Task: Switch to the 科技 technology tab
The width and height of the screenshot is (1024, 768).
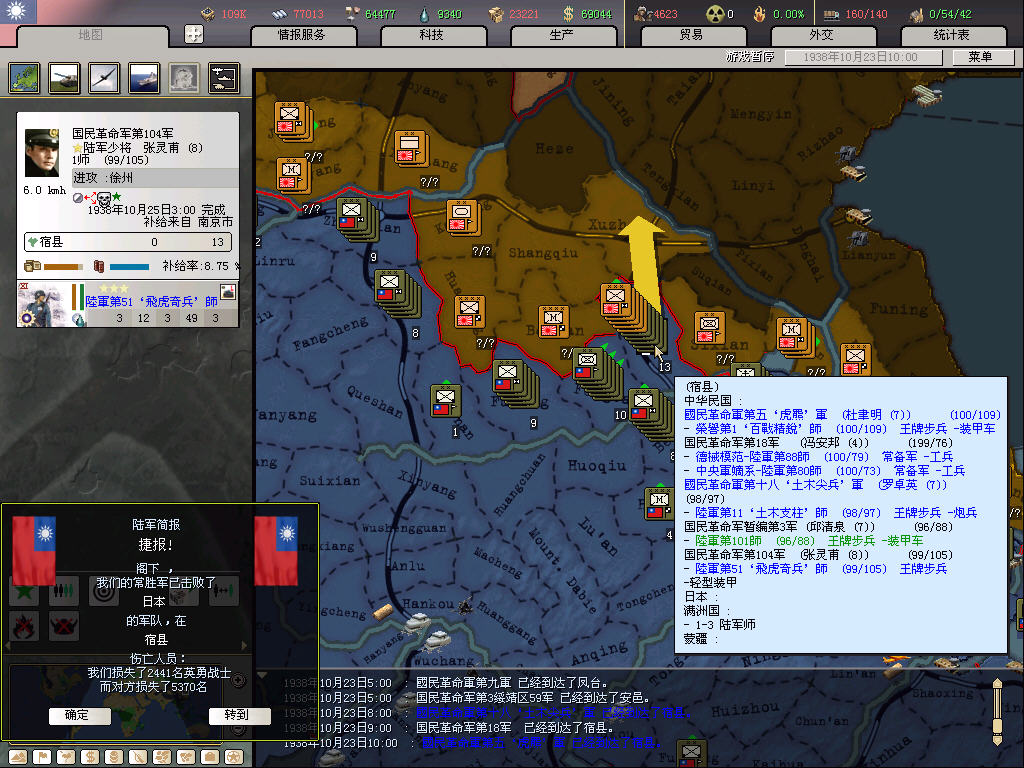Action: coord(431,35)
